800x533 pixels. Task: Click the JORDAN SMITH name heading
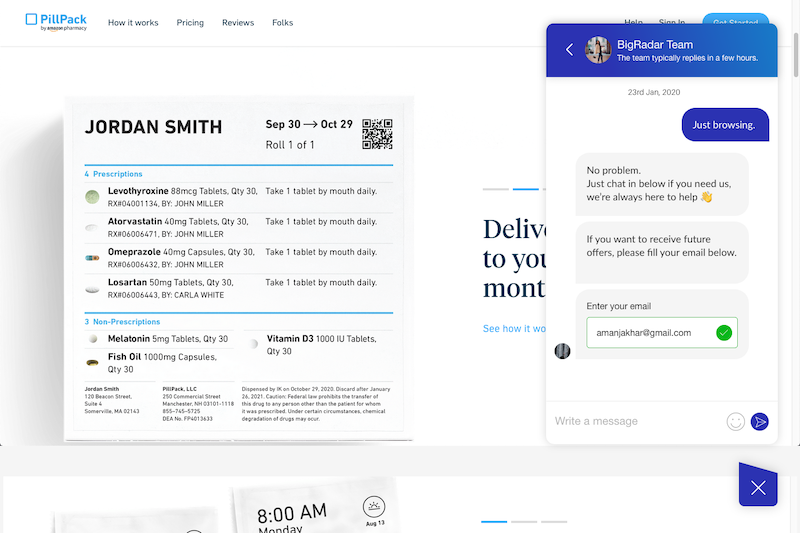click(x=154, y=127)
